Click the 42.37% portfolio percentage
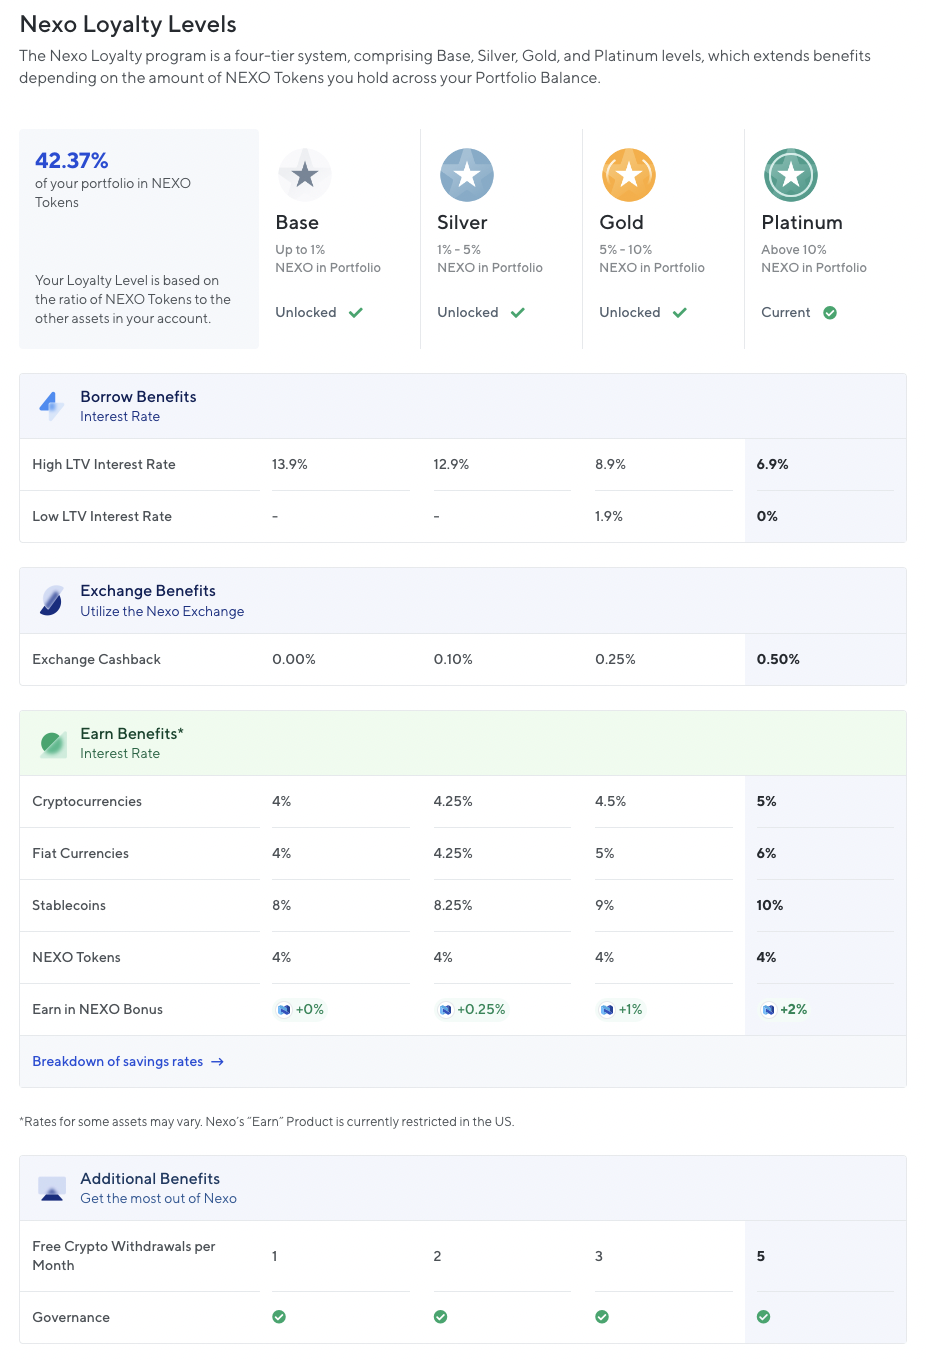Viewport: 926px width, 1360px height. coord(72,161)
